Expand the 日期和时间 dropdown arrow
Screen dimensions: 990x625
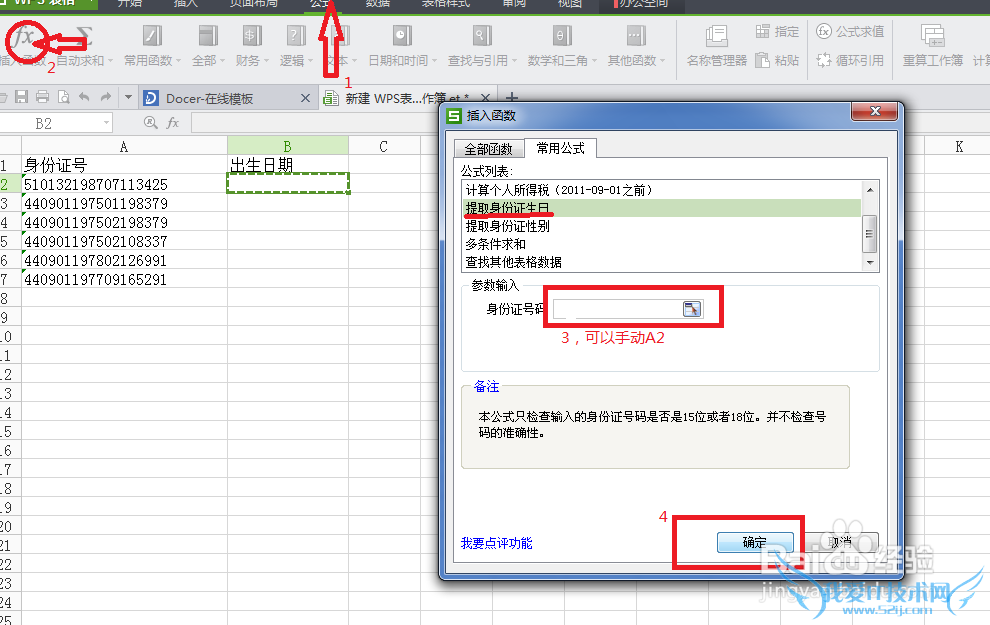[434, 61]
